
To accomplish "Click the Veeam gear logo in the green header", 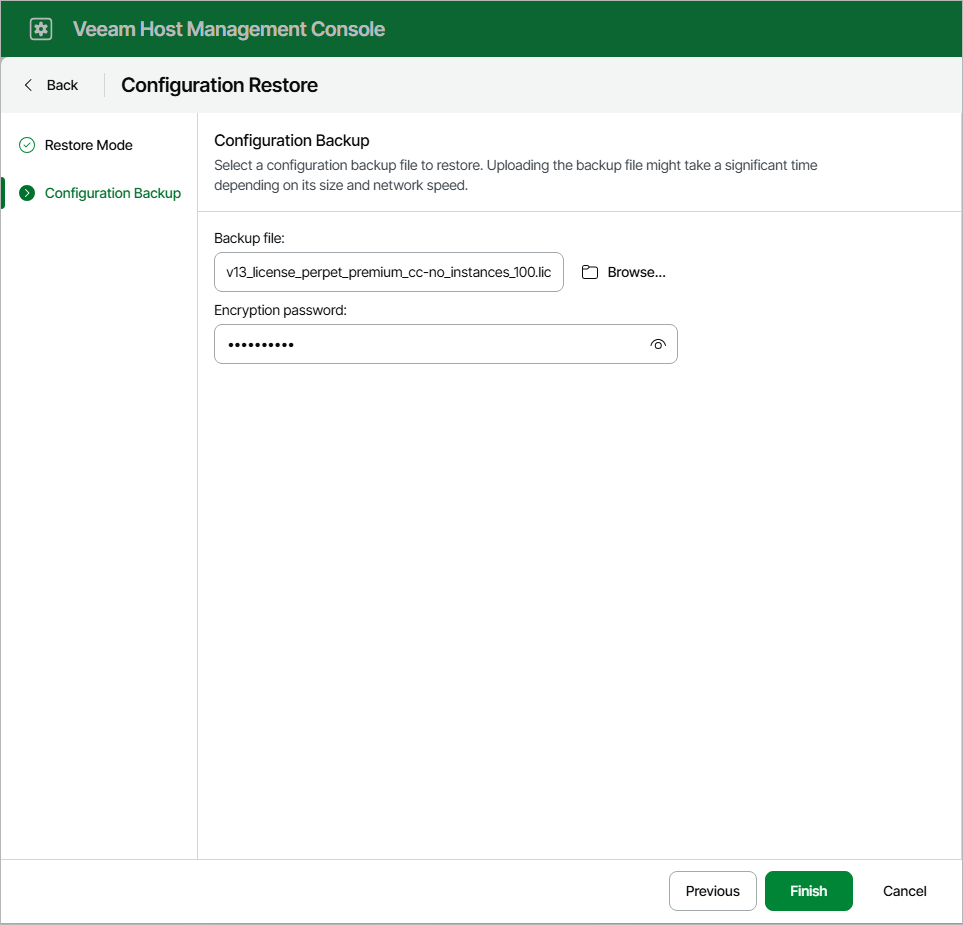I will click(40, 28).
